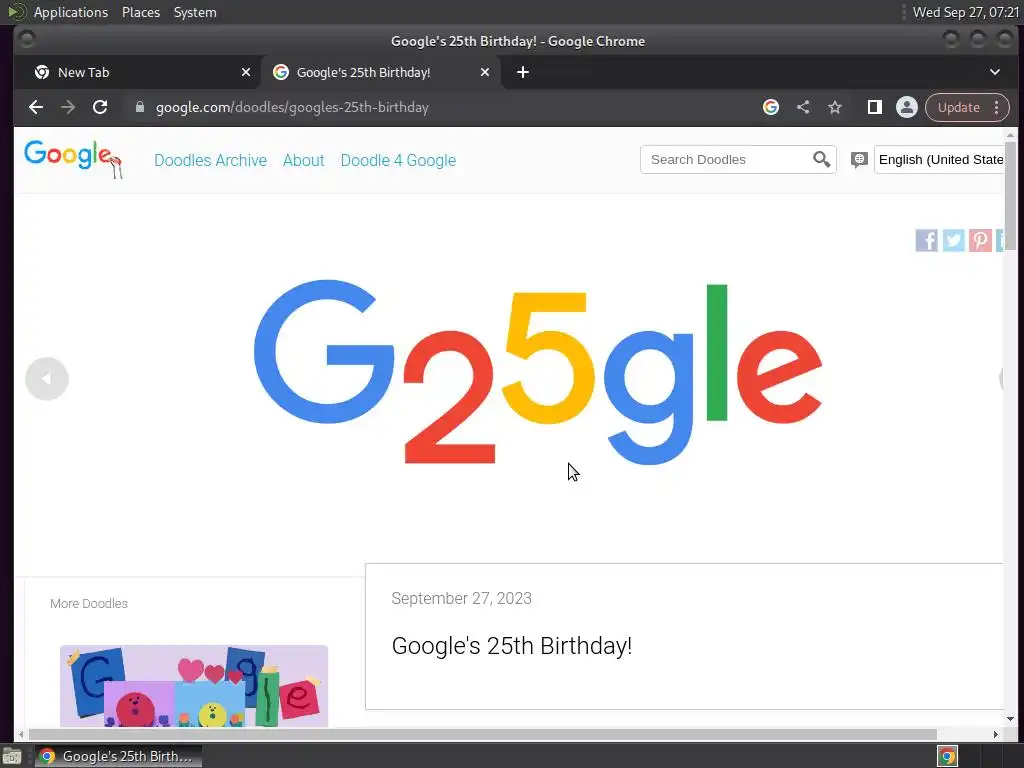Open the profile avatar menu
The width and height of the screenshot is (1024, 768).
click(x=906, y=107)
